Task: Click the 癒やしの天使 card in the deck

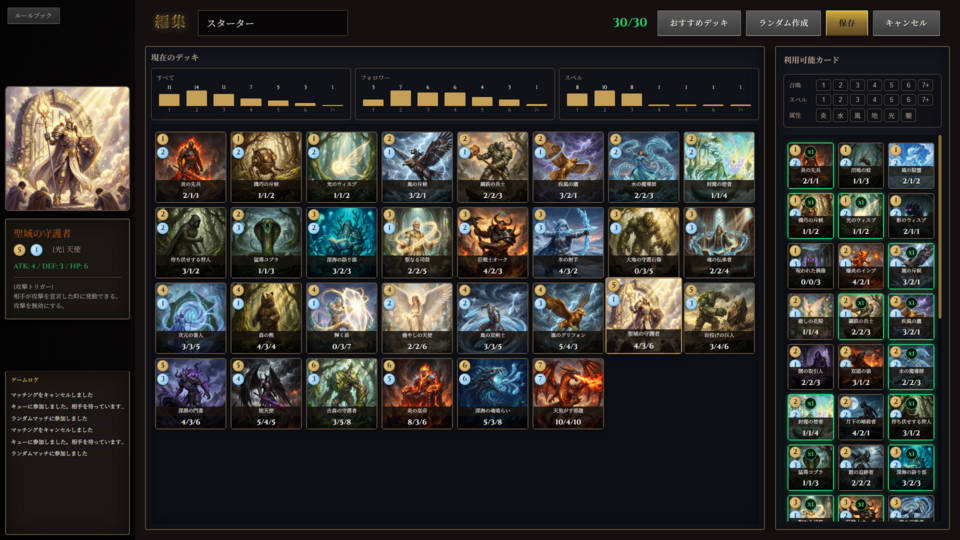Action: [418, 317]
